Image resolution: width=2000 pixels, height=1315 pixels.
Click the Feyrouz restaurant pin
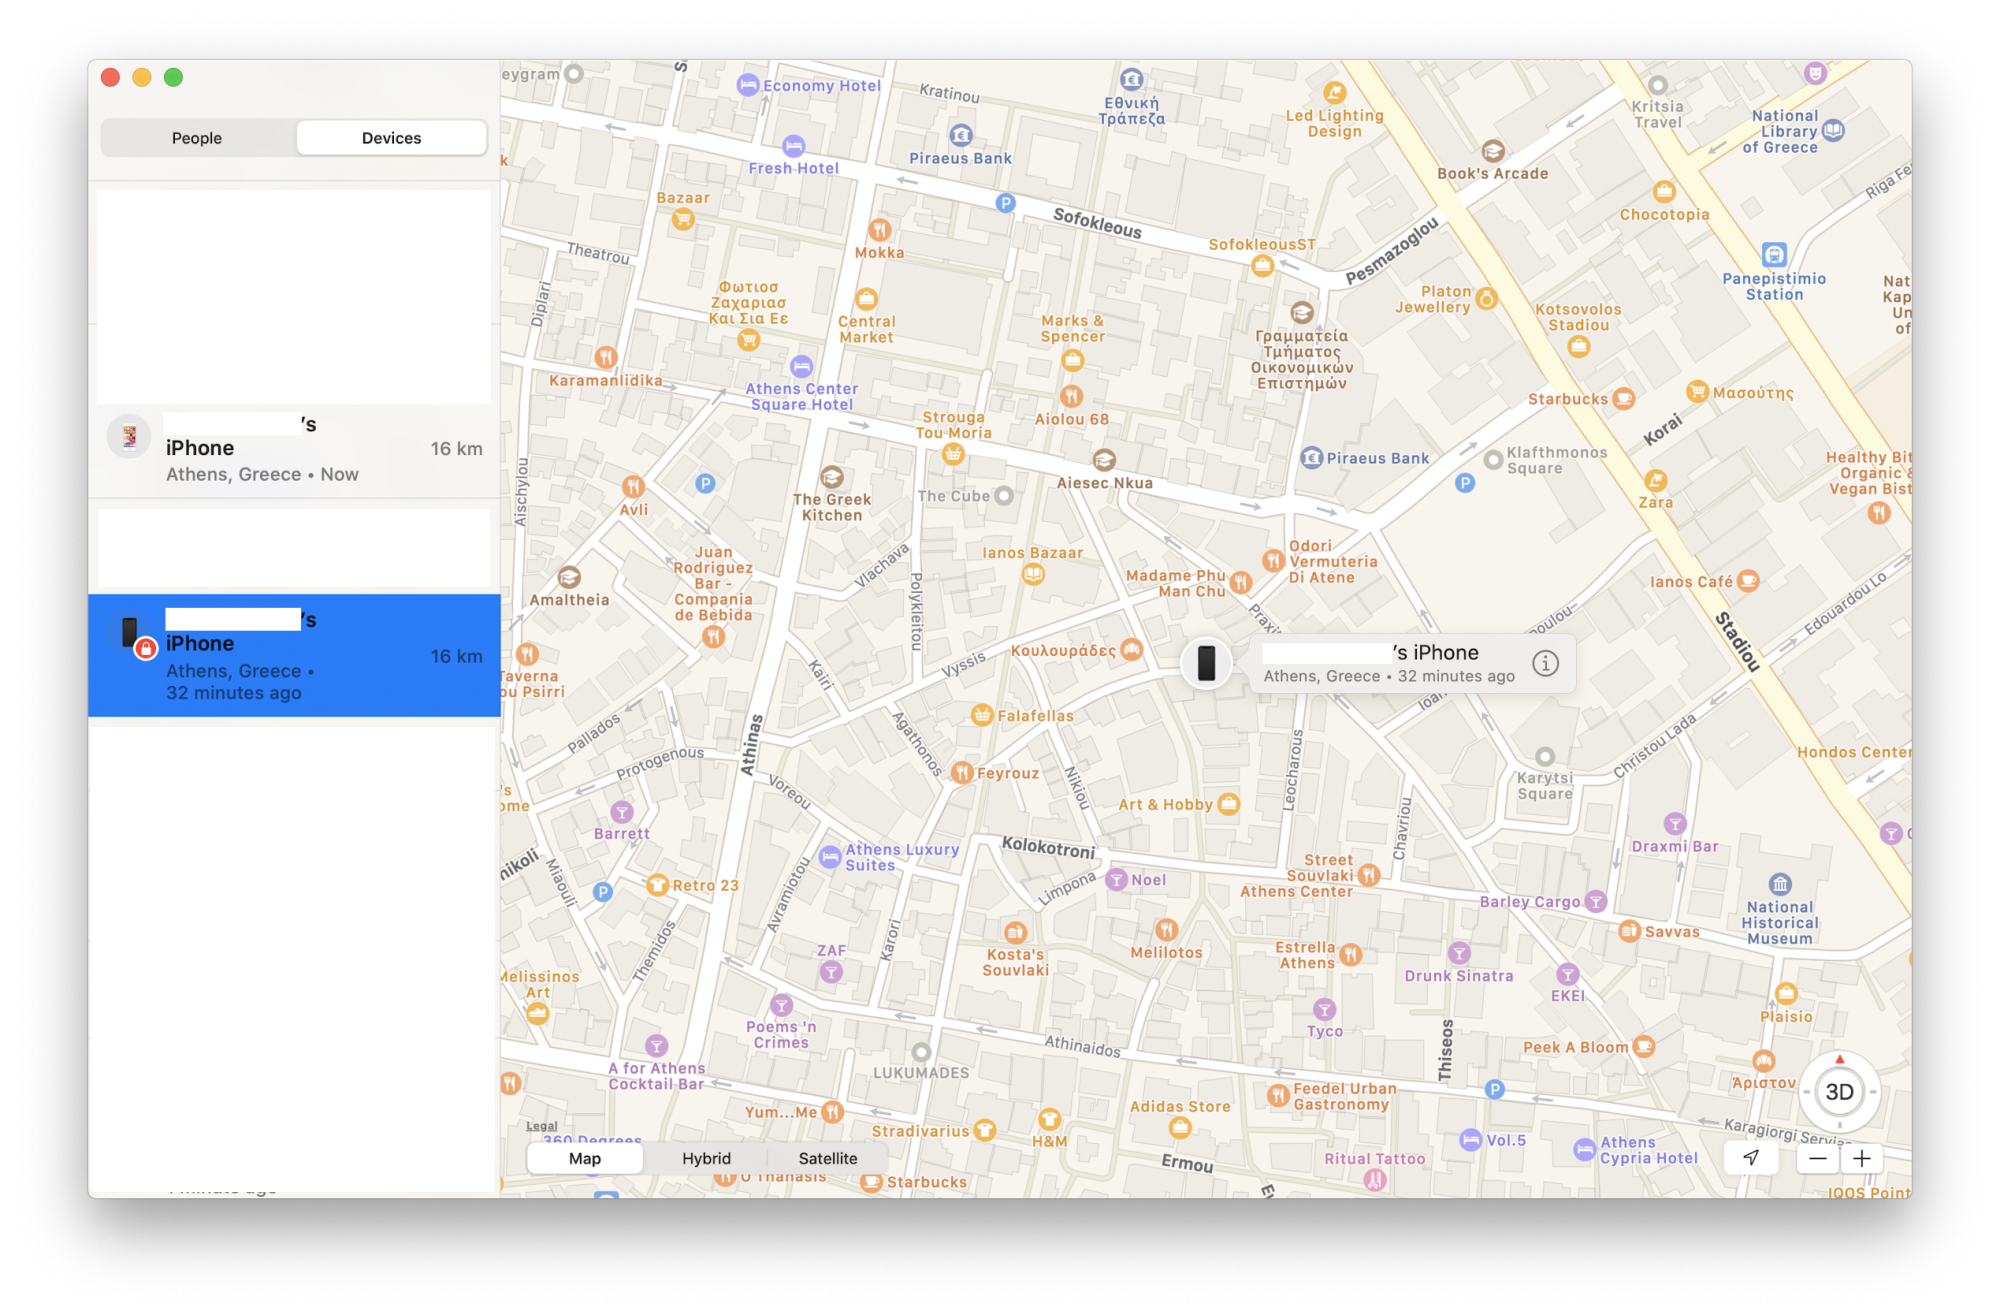click(x=962, y=772)
